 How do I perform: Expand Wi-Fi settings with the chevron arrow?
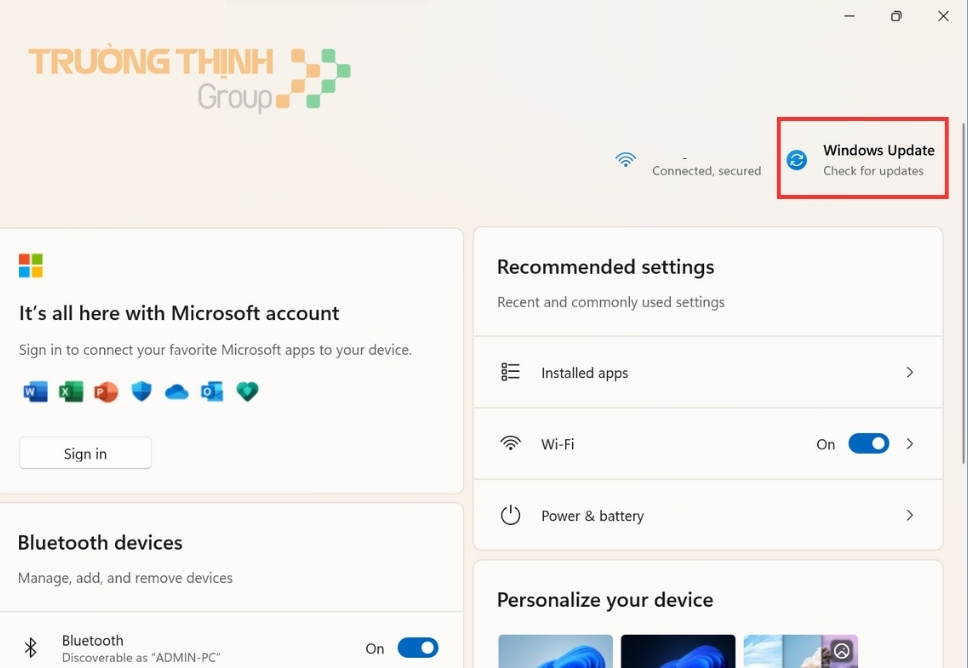pyautogui.click(x=910, y=444)
